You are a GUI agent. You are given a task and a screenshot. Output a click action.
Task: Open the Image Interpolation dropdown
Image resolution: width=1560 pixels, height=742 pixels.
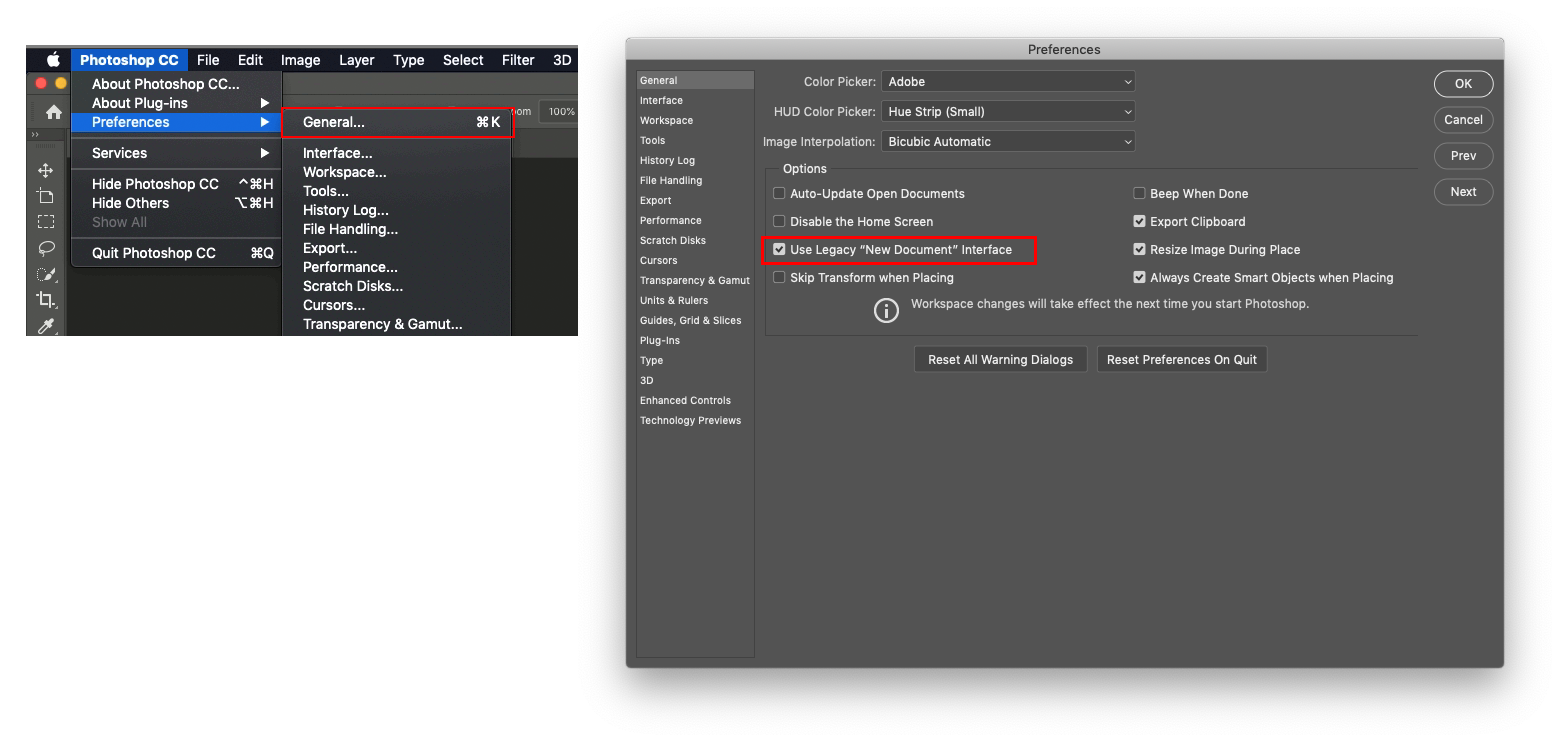(x=1007, y=141)
